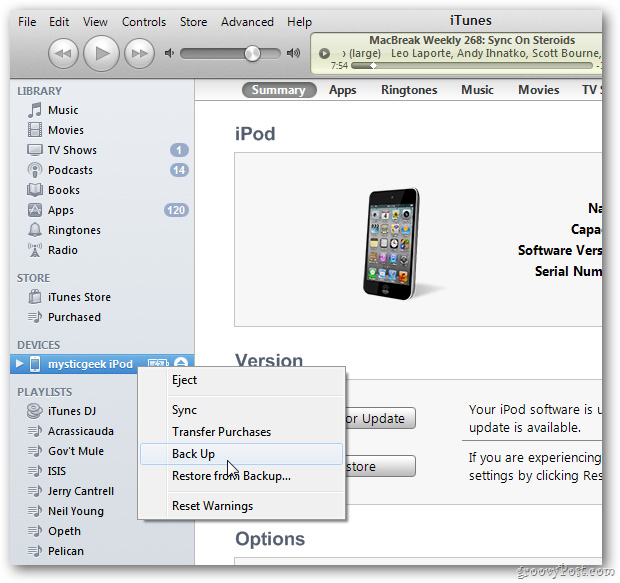The width and height of the screenshot is (620, 583).
Task: Choose Eject from the context menu
Action: coord(241,380)
